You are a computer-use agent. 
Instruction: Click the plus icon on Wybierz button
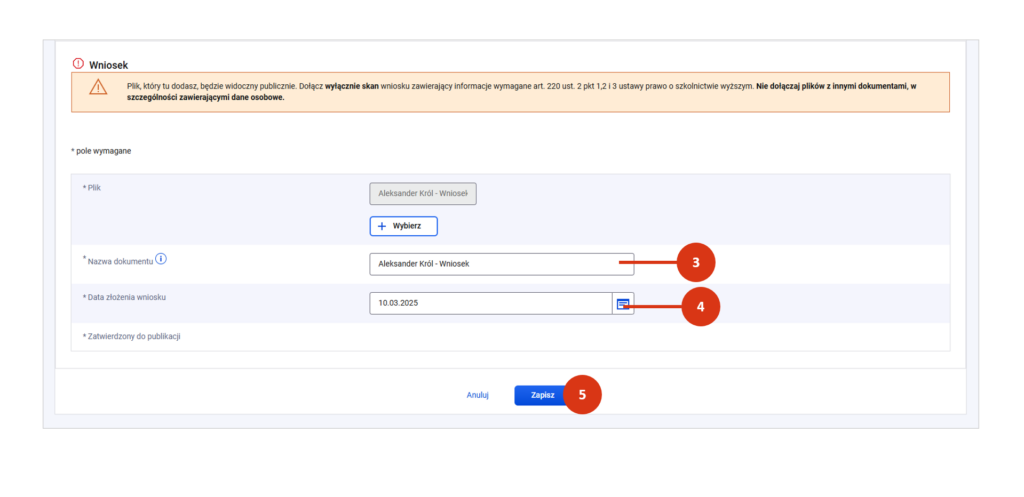[x=382, y=226]
